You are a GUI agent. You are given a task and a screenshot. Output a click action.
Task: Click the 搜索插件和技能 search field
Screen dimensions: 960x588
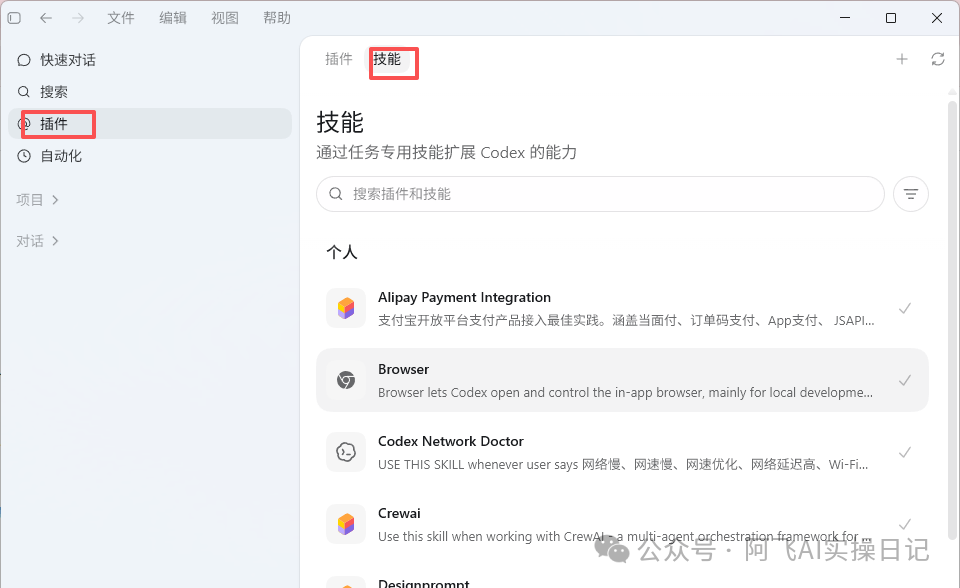(x=601, y=194)
